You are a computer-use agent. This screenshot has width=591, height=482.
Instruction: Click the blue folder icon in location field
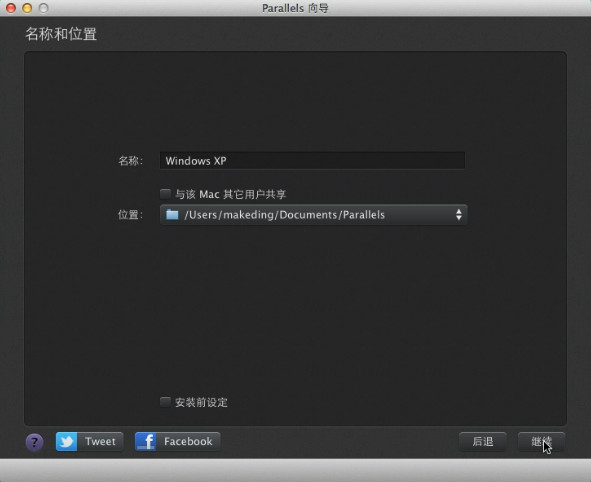172,214
